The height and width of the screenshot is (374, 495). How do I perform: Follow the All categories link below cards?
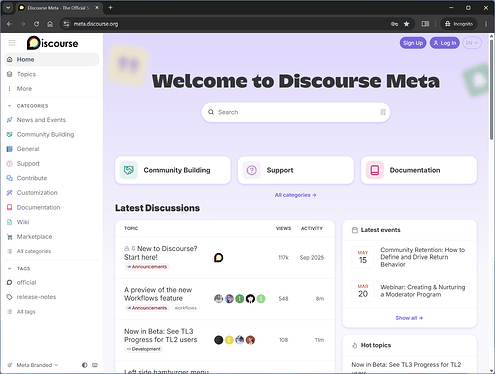point(296,195)
